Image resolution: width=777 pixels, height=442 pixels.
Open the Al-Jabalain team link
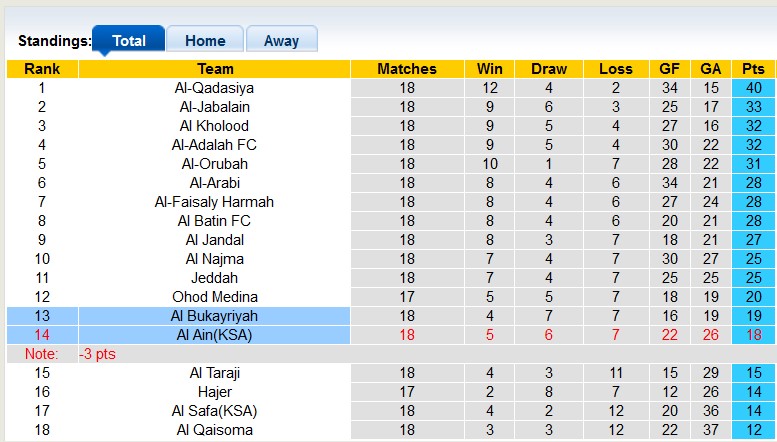[214, 107]
